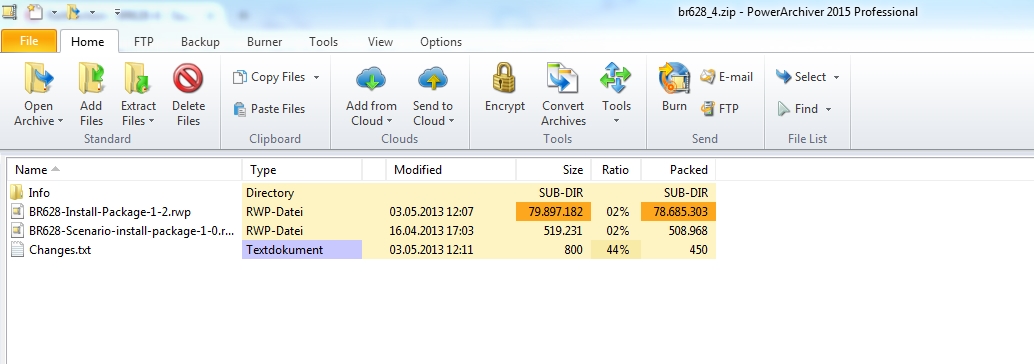Viewport: 1034px width, 364px height.
Task: Expand the Send to Cloud dropdown arrow
Action: coord(451,121)
